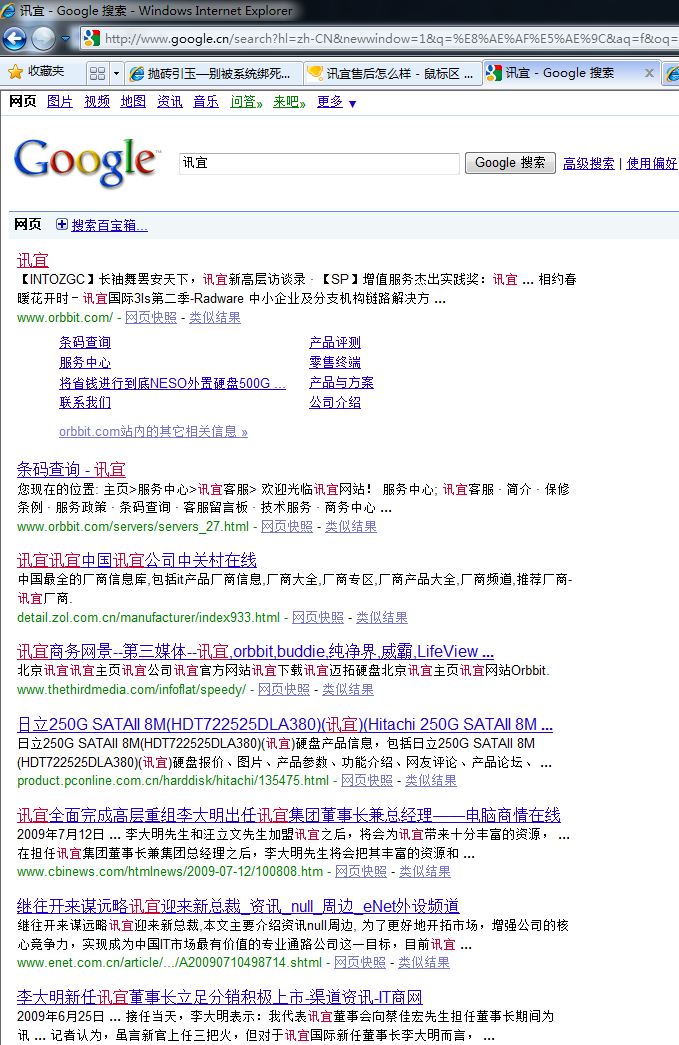Open 网页快照 for www.orbbit.com result

(151, 318)
